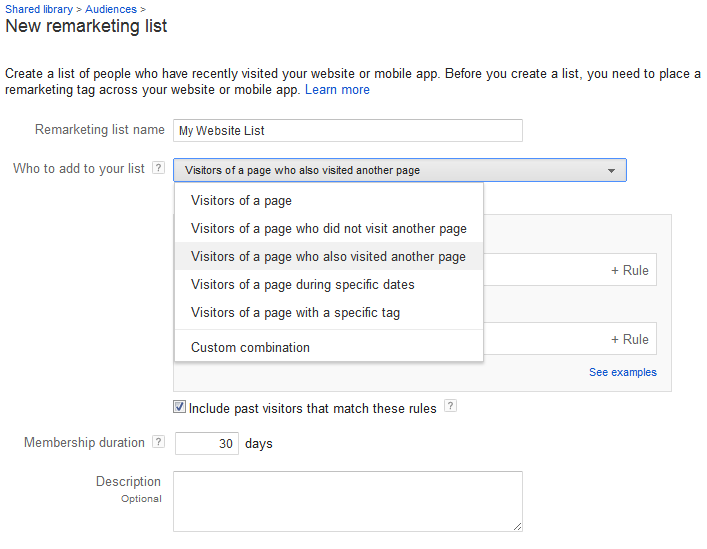Open the See examples link

[x=623, y=372]
